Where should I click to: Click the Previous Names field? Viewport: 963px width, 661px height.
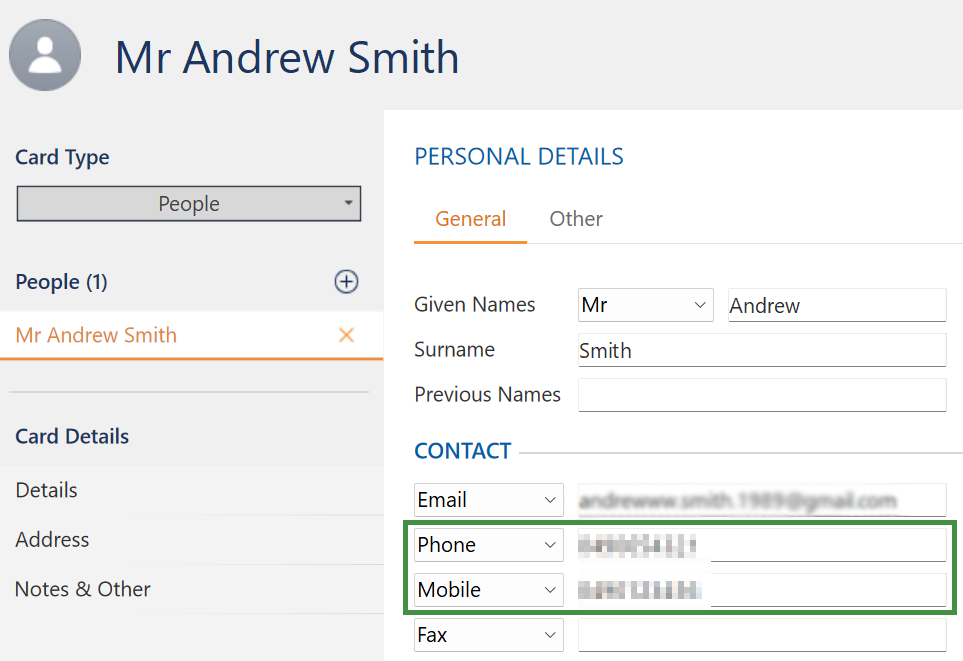(761, 395)
